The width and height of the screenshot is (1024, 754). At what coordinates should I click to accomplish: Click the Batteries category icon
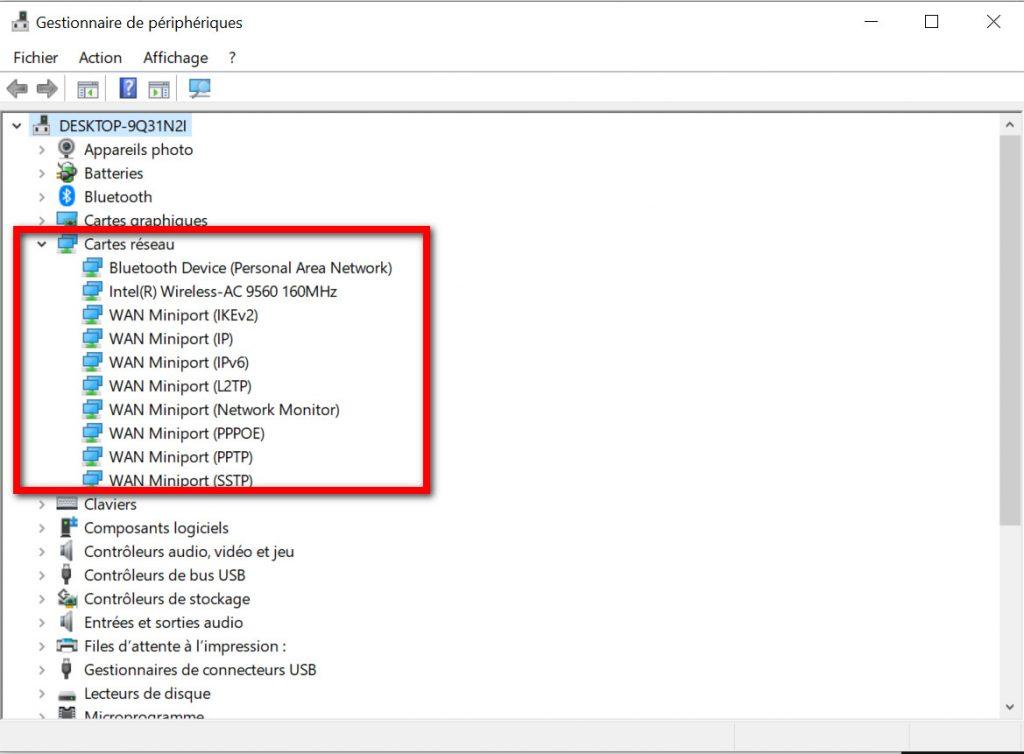coord(67,173)
